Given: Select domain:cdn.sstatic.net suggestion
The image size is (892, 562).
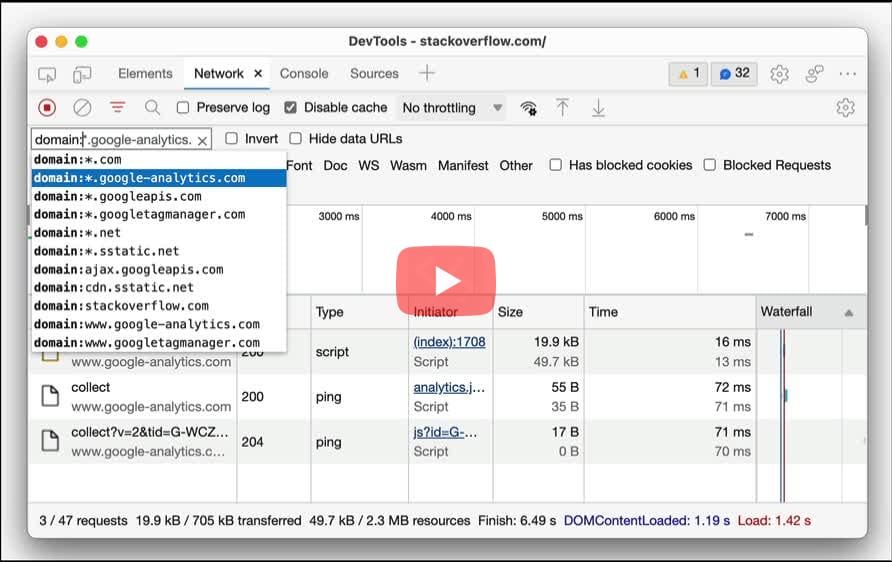Looking at the screenshot, I should 159,287.
